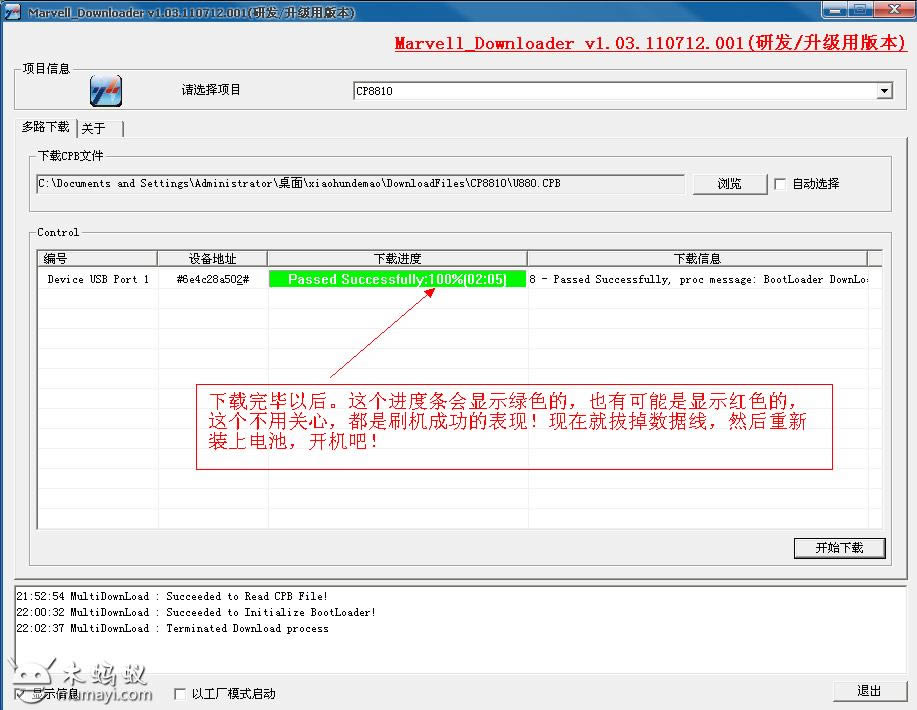Minimize the Marvell Downloader window
Image resolution: width=917 pixels, height=710 pixels.
(834, 11)
